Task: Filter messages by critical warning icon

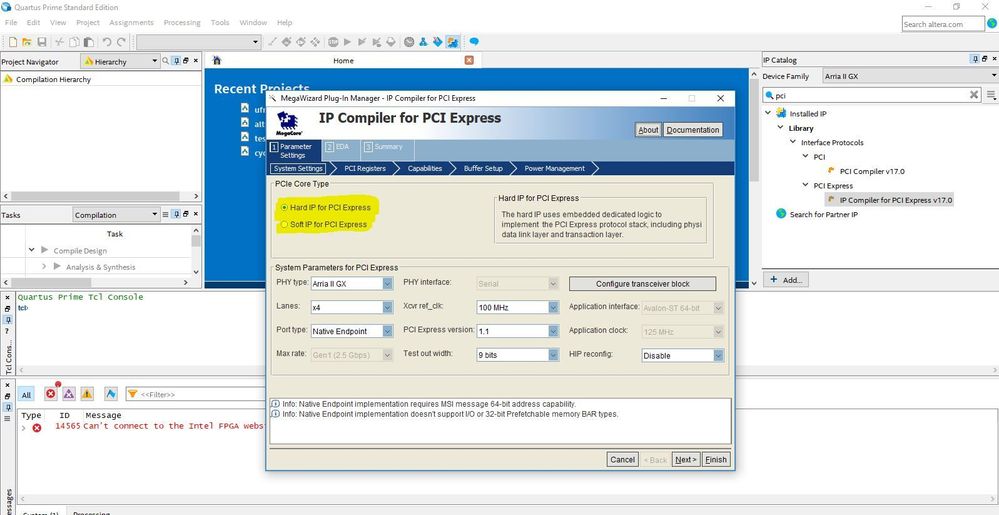Action: [x=69, y=394]
